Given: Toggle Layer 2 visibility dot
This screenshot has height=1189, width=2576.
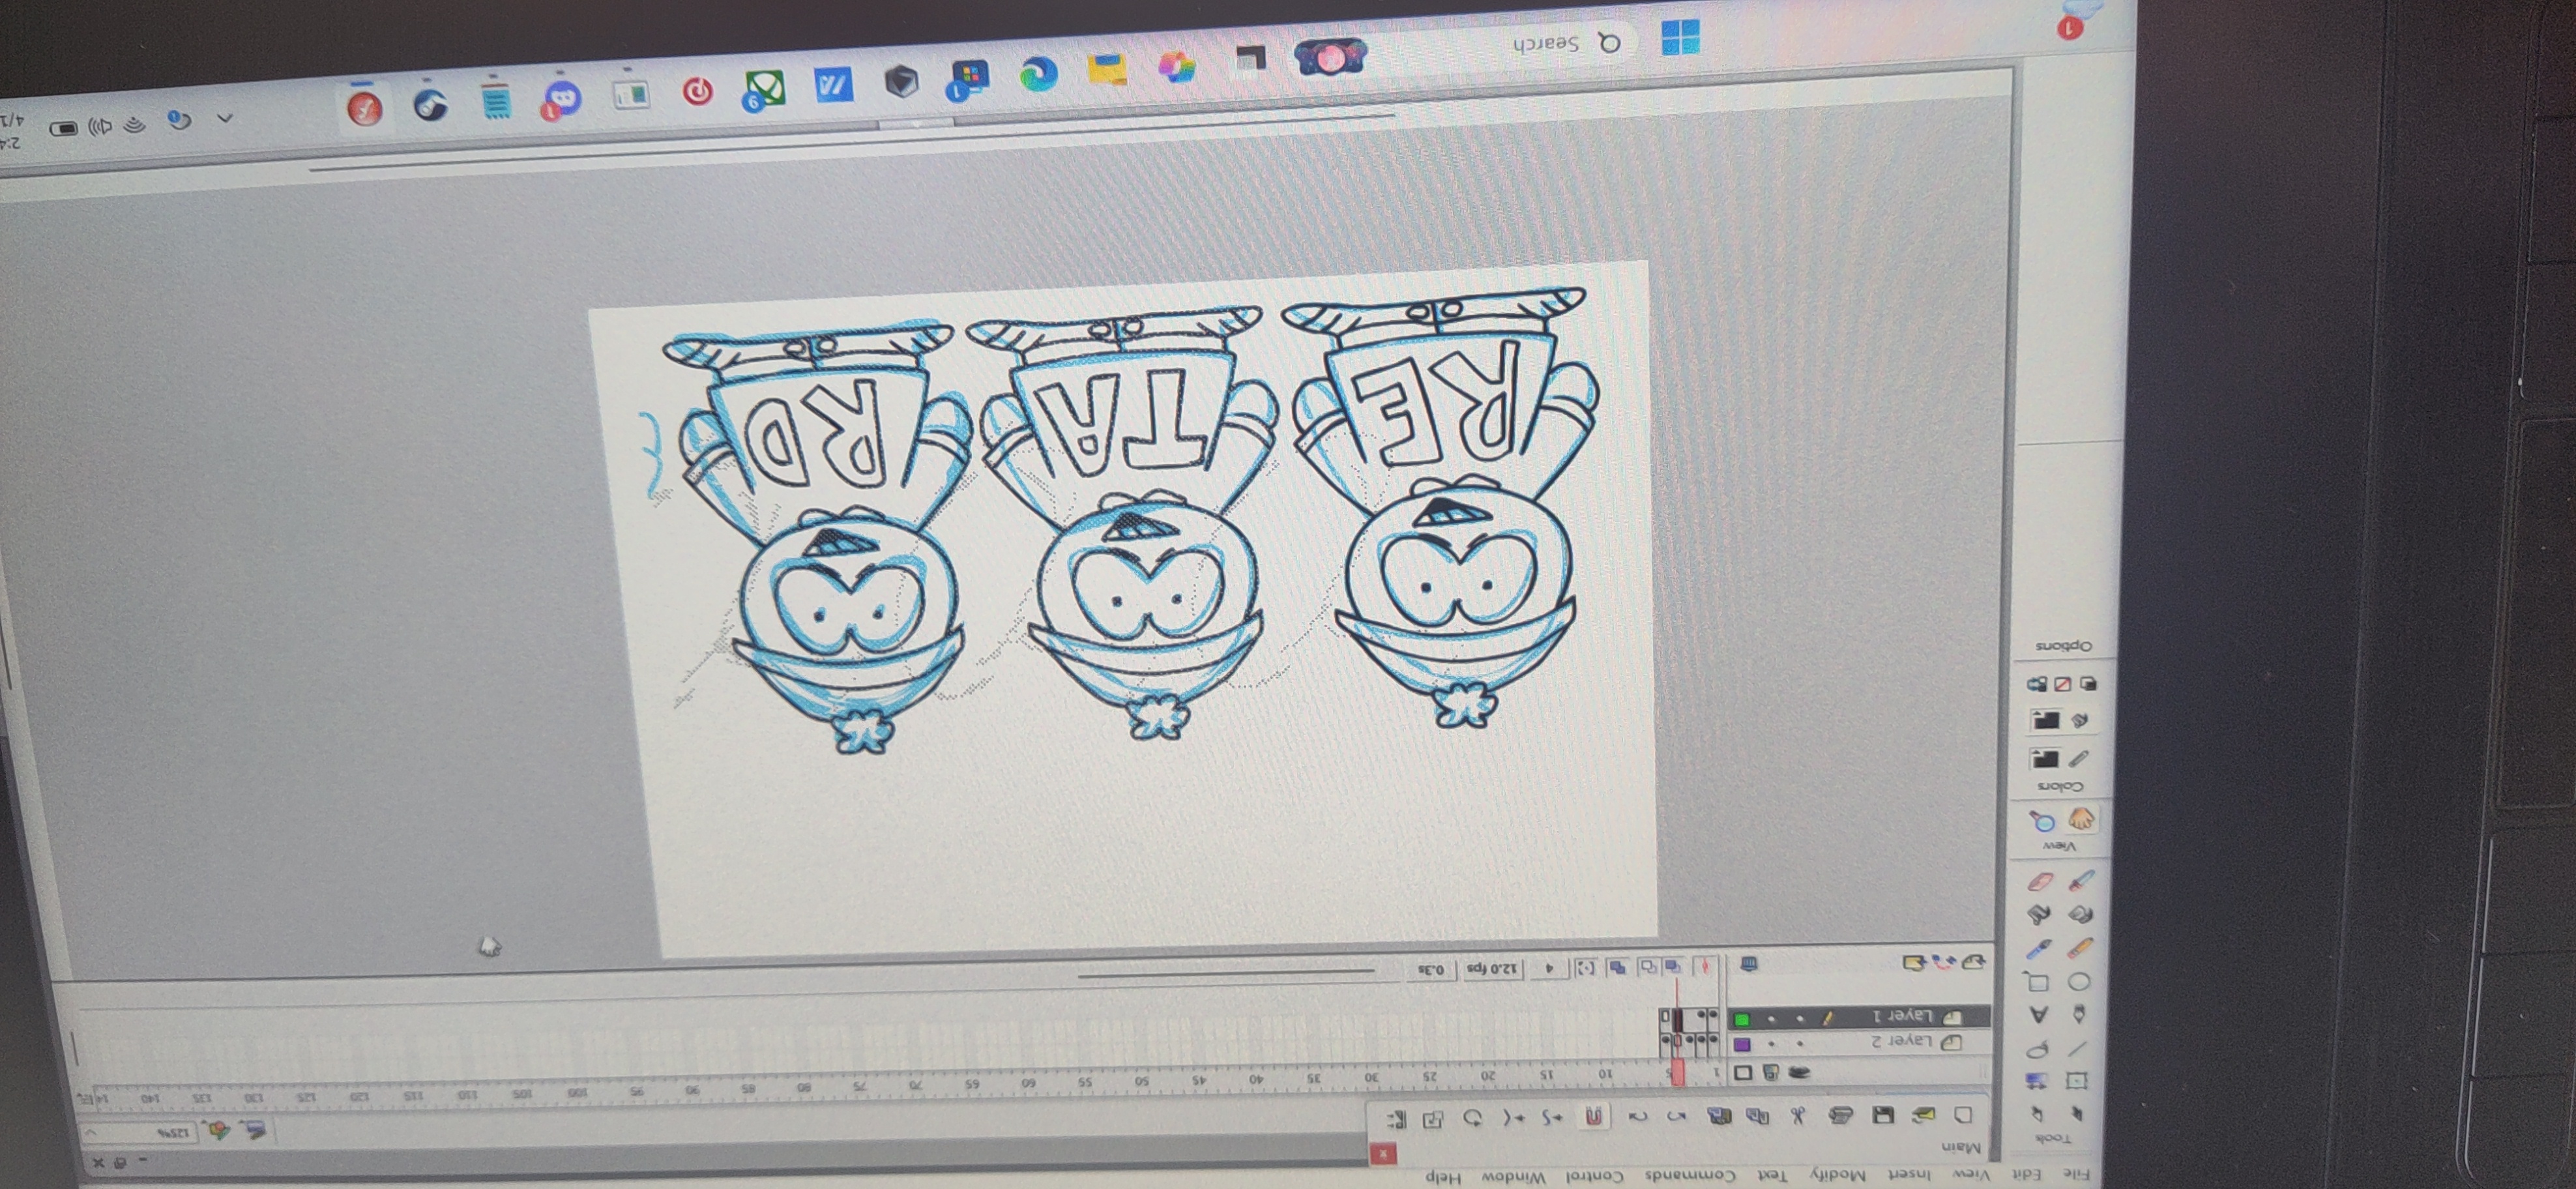Looking at the screenshot, I should 1800,1043.
